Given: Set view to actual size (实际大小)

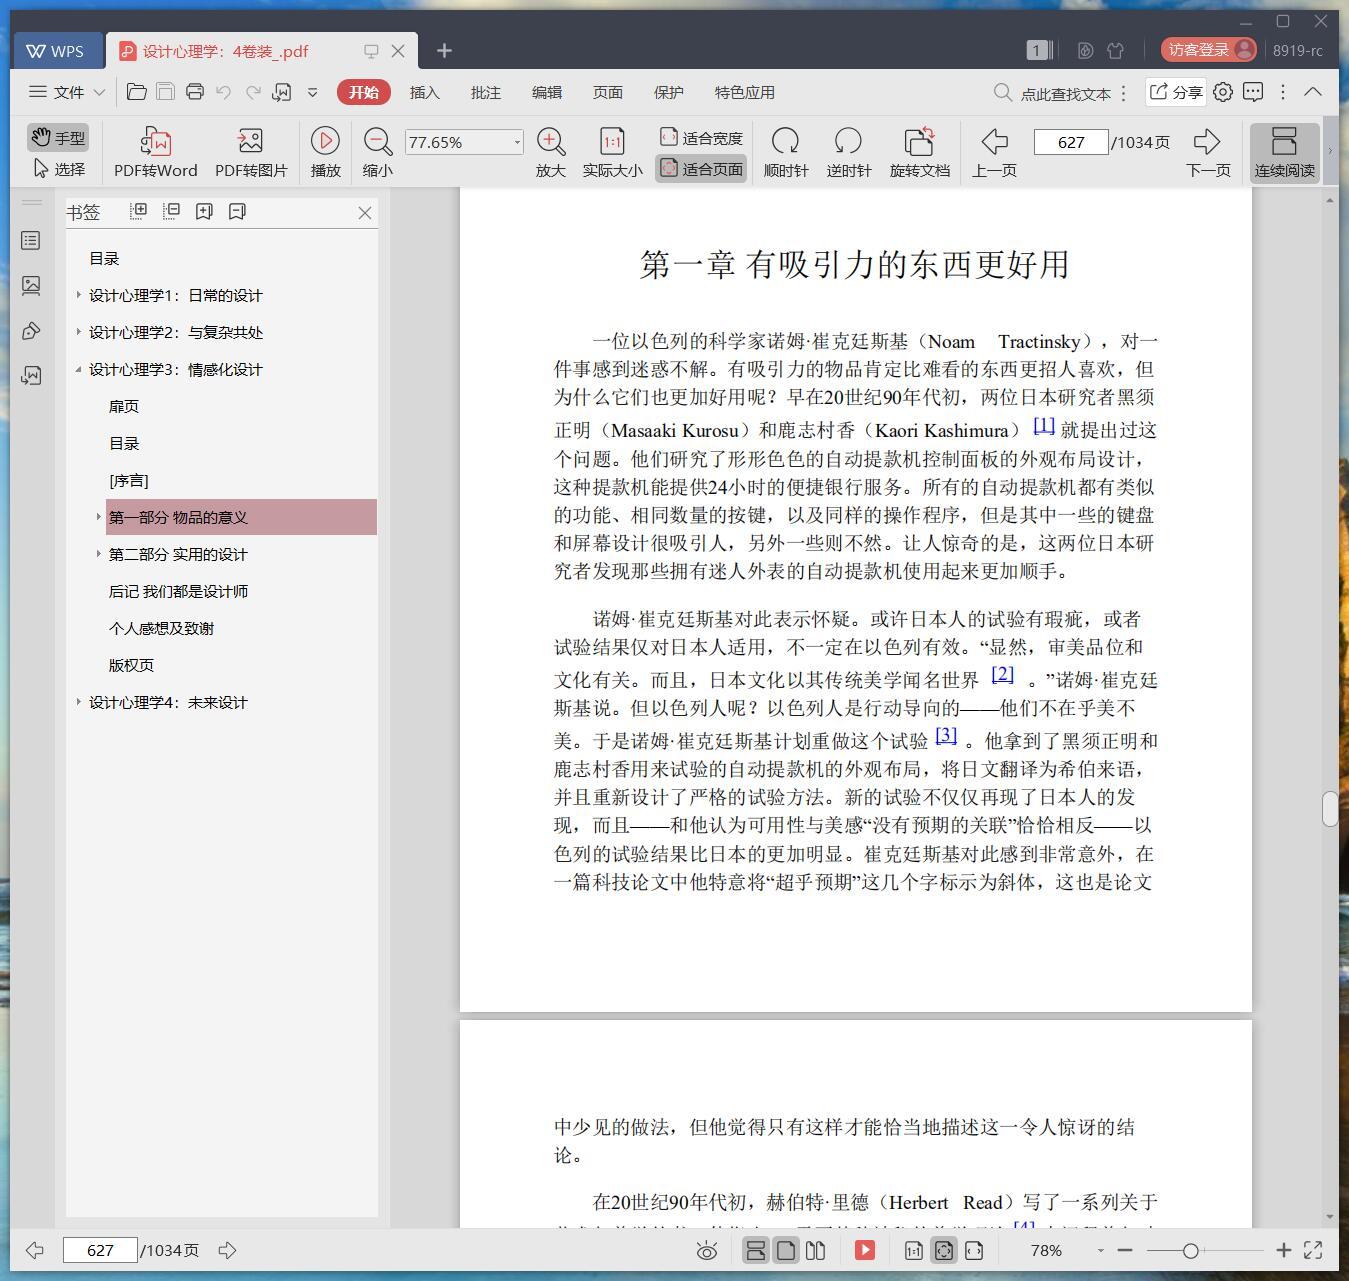Looking at the screenshot, I should point(612,153).
